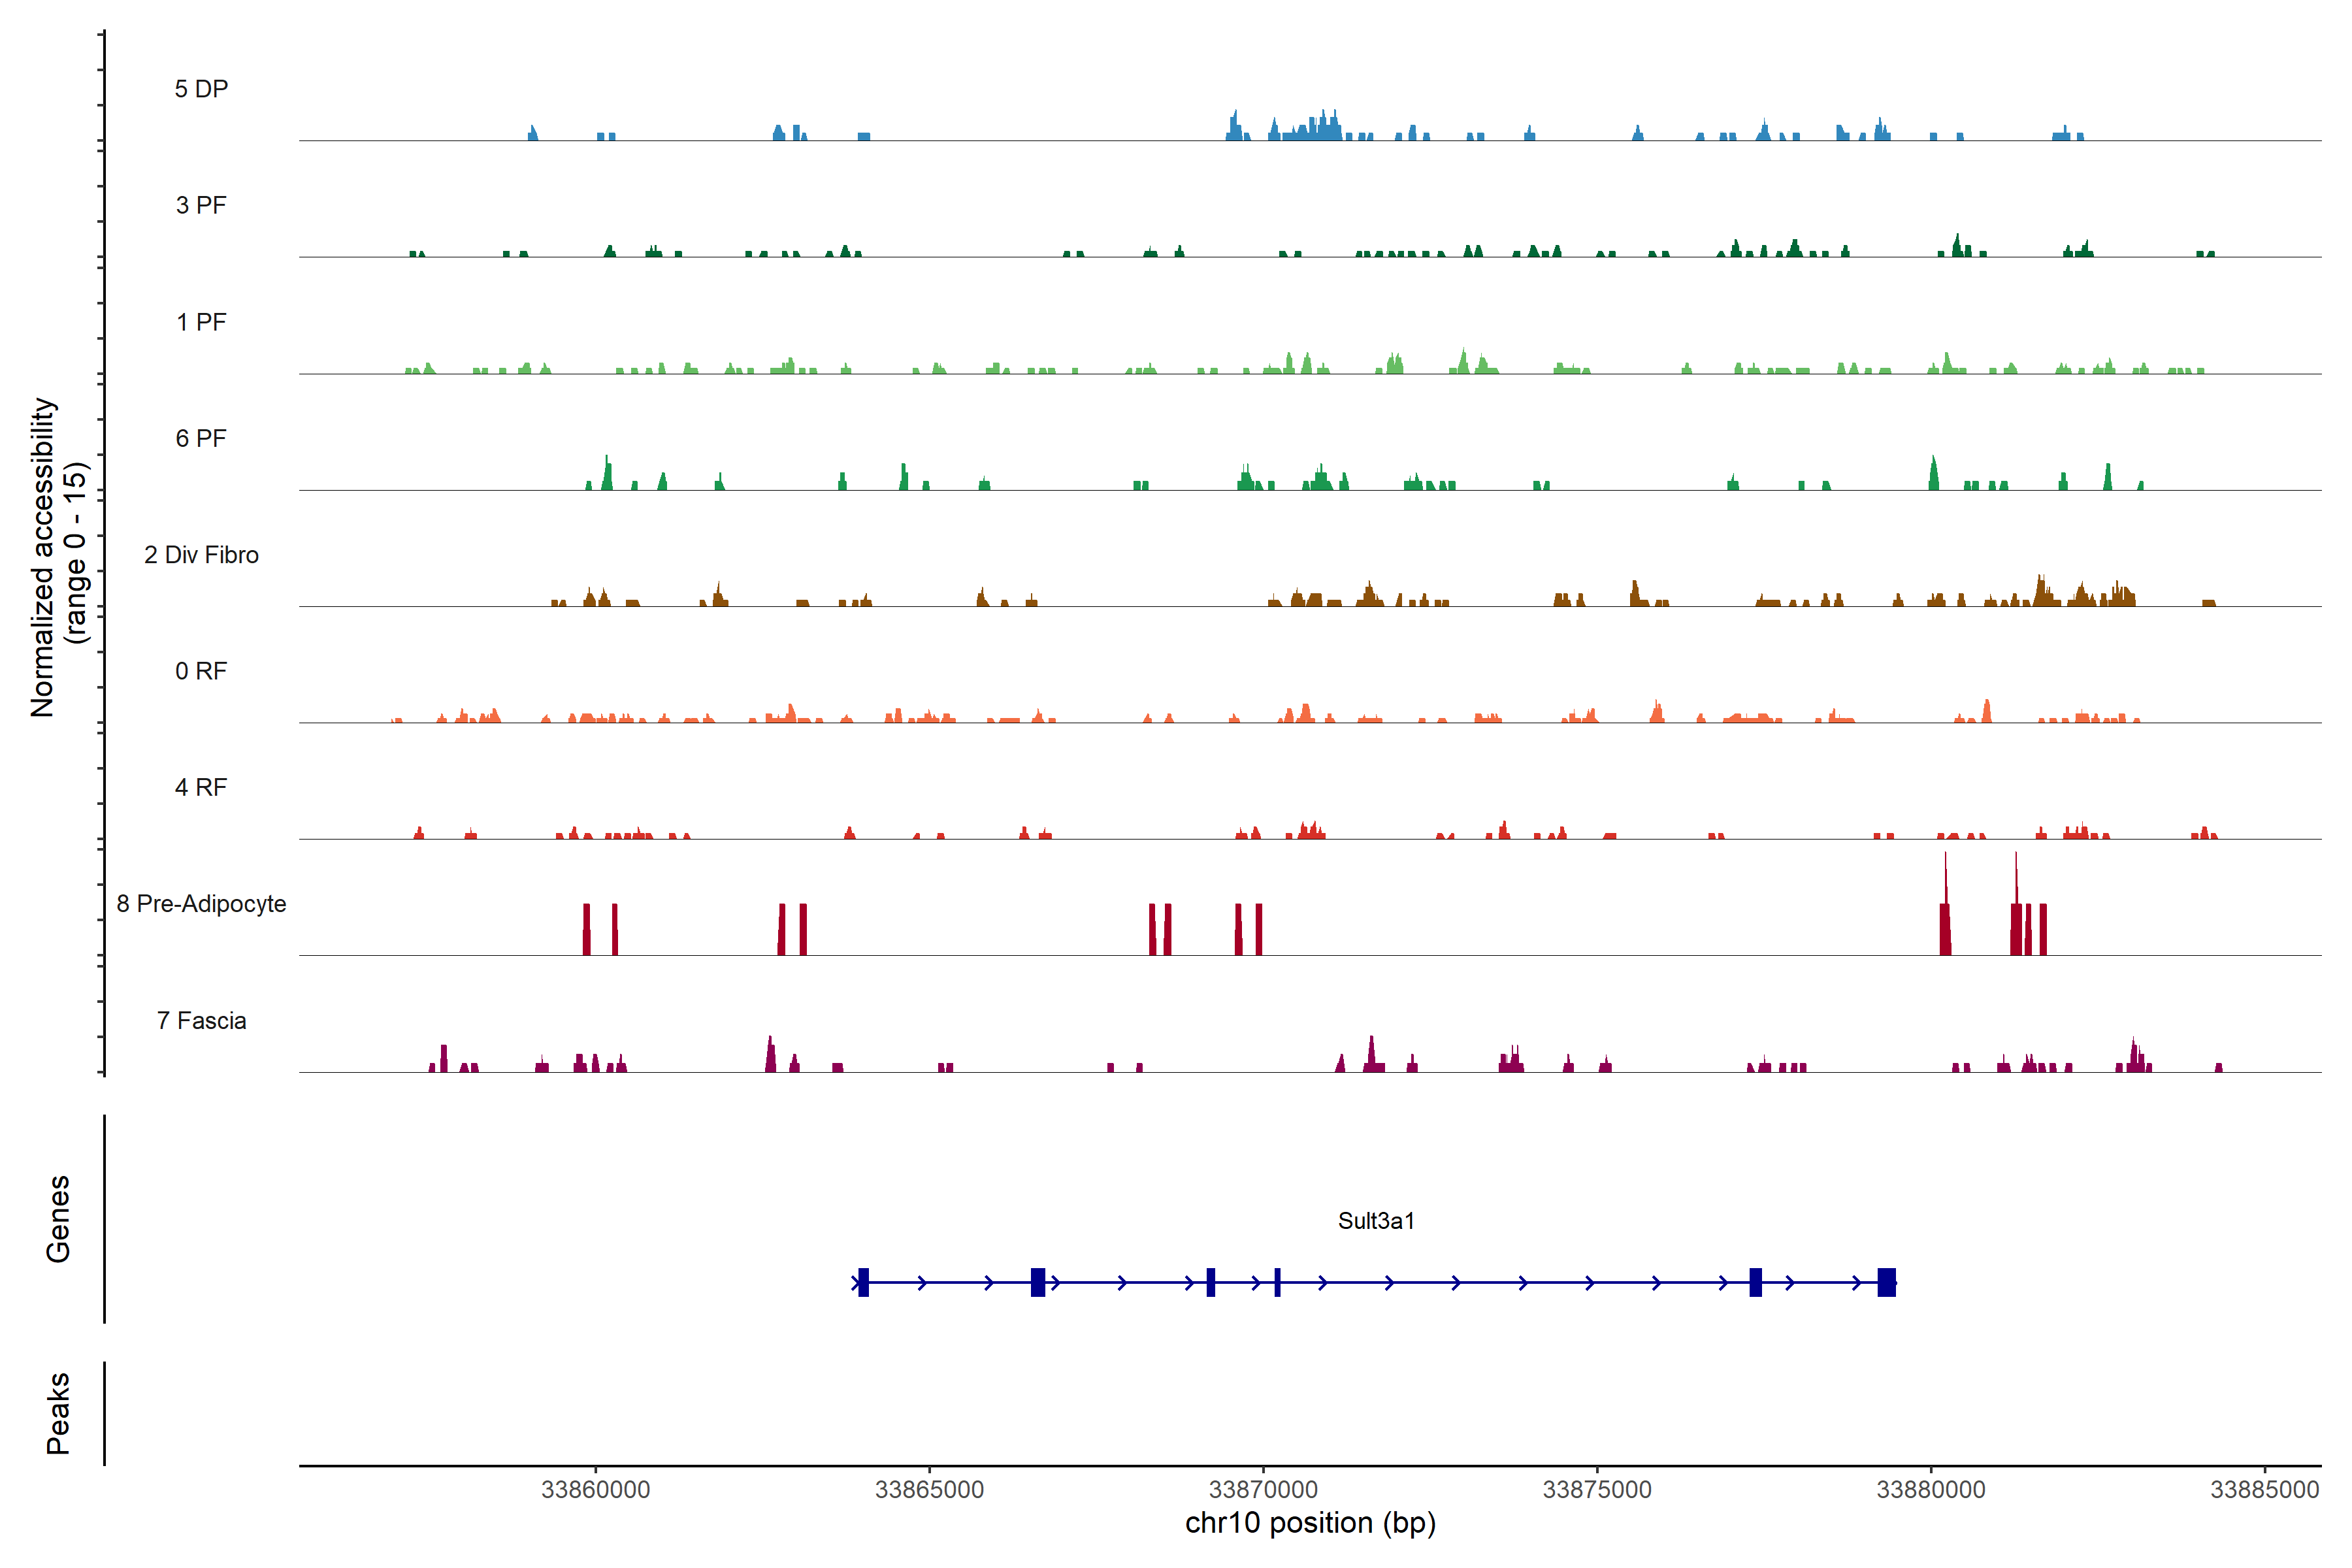The height and width of the screenshot is (1568, 2352).
Task: Click the 5 DP track label
Action: pos(201,89)
